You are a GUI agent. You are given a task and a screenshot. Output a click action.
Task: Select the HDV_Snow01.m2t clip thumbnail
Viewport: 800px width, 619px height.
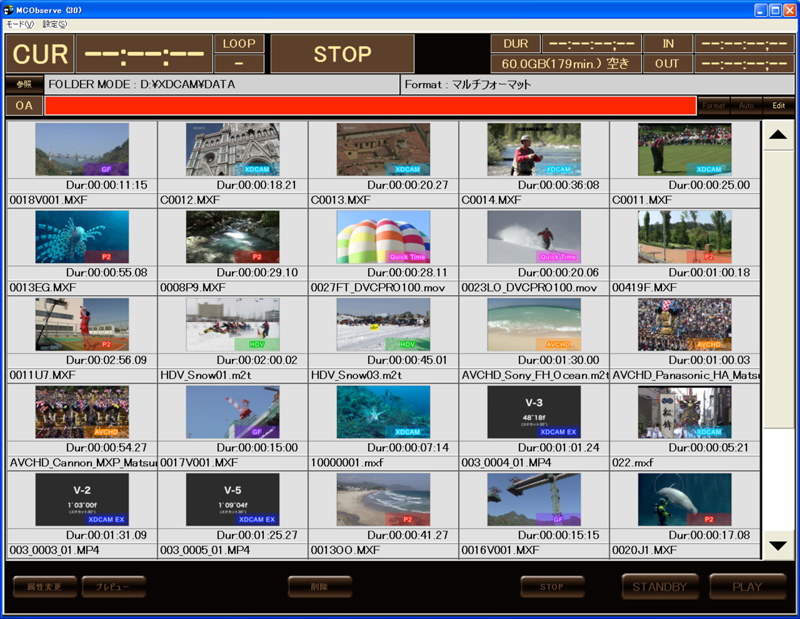232,324
